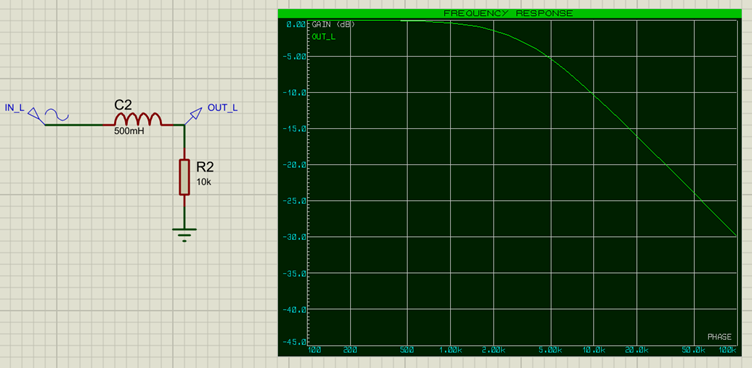Click the -20.0 gain axis value
Viewport: 752px width, 368px height.
point(294,165)
